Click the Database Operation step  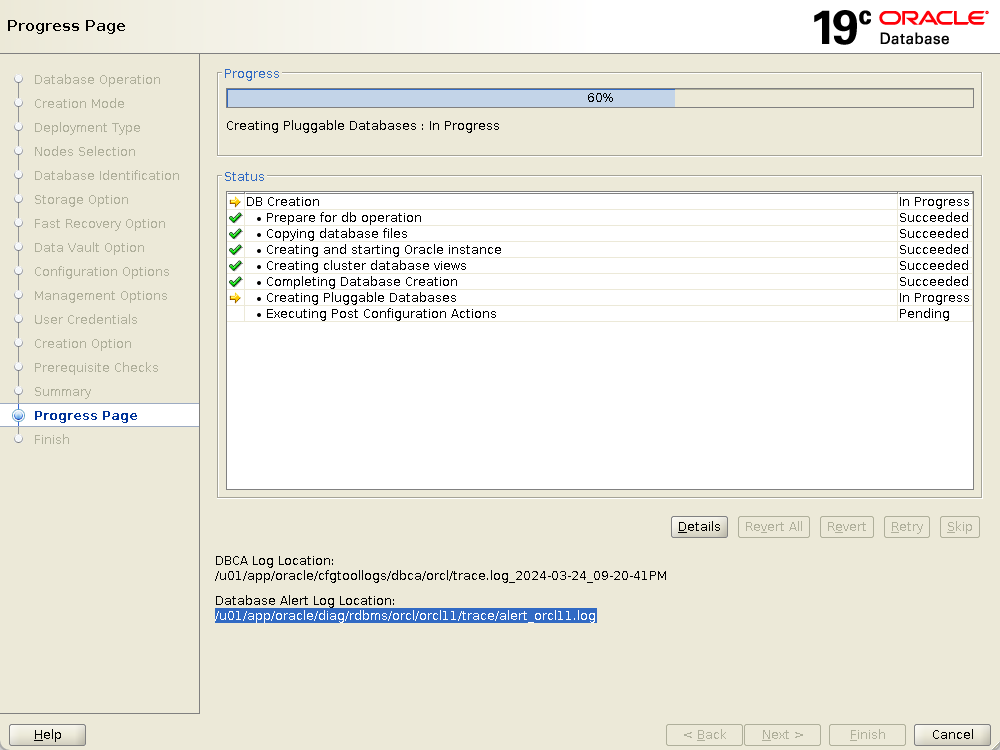pyautogui.click(x=96, y=80)
